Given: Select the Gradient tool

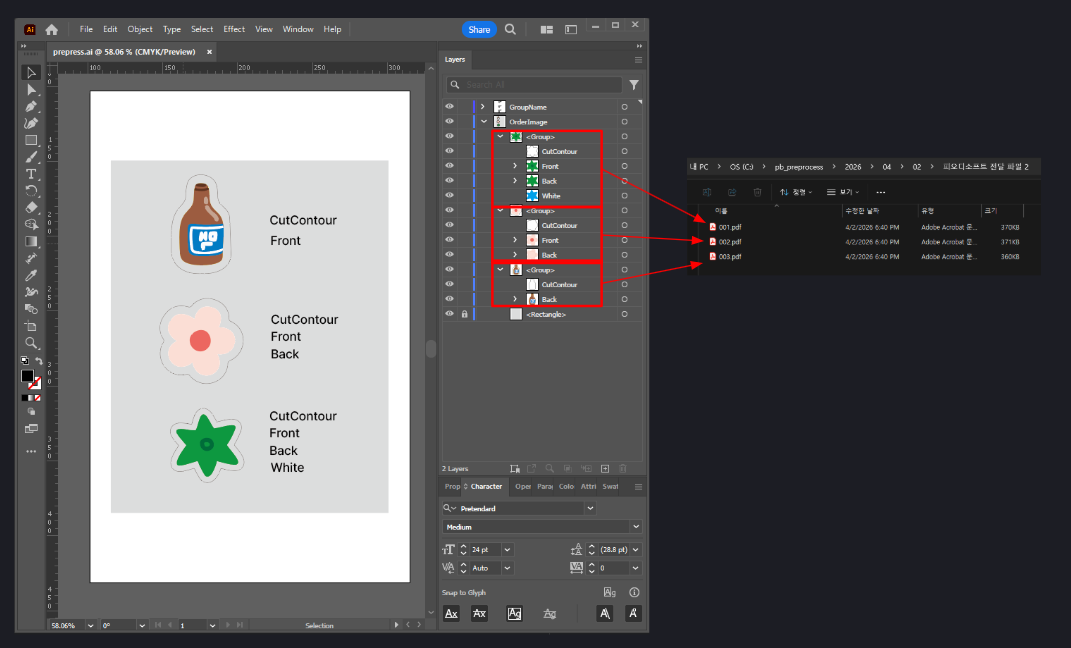Looking at the screenshot, I should [31, 242].
